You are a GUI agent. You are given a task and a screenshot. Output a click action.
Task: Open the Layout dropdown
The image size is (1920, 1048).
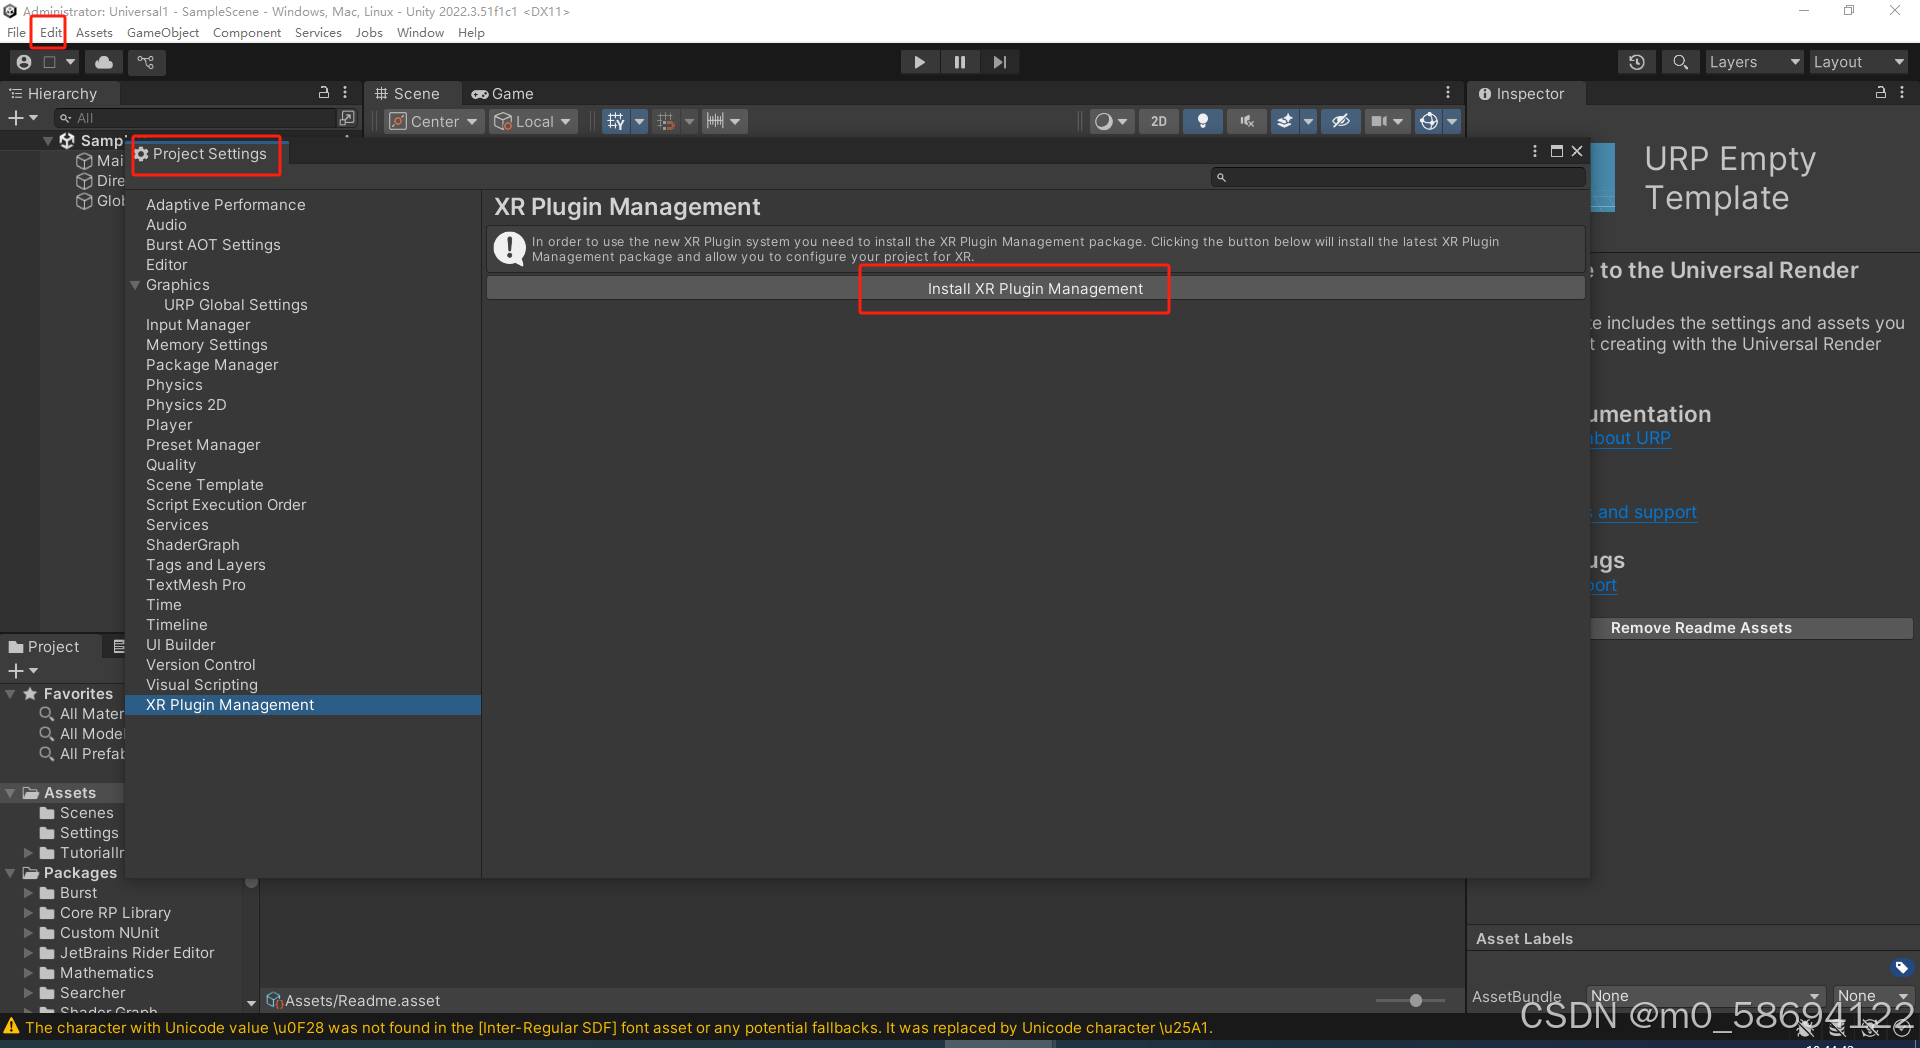click(1856, 61)
